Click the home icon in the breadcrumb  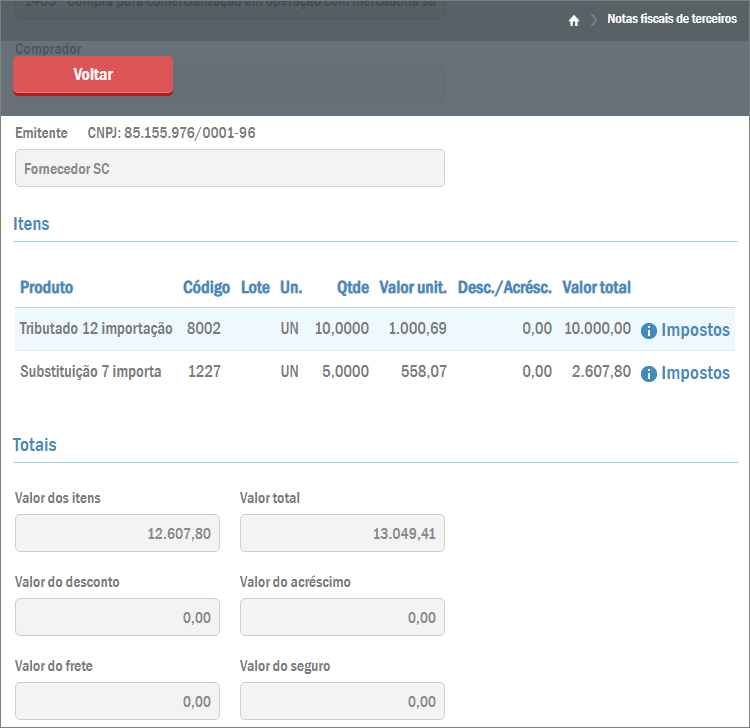(574, 20)
